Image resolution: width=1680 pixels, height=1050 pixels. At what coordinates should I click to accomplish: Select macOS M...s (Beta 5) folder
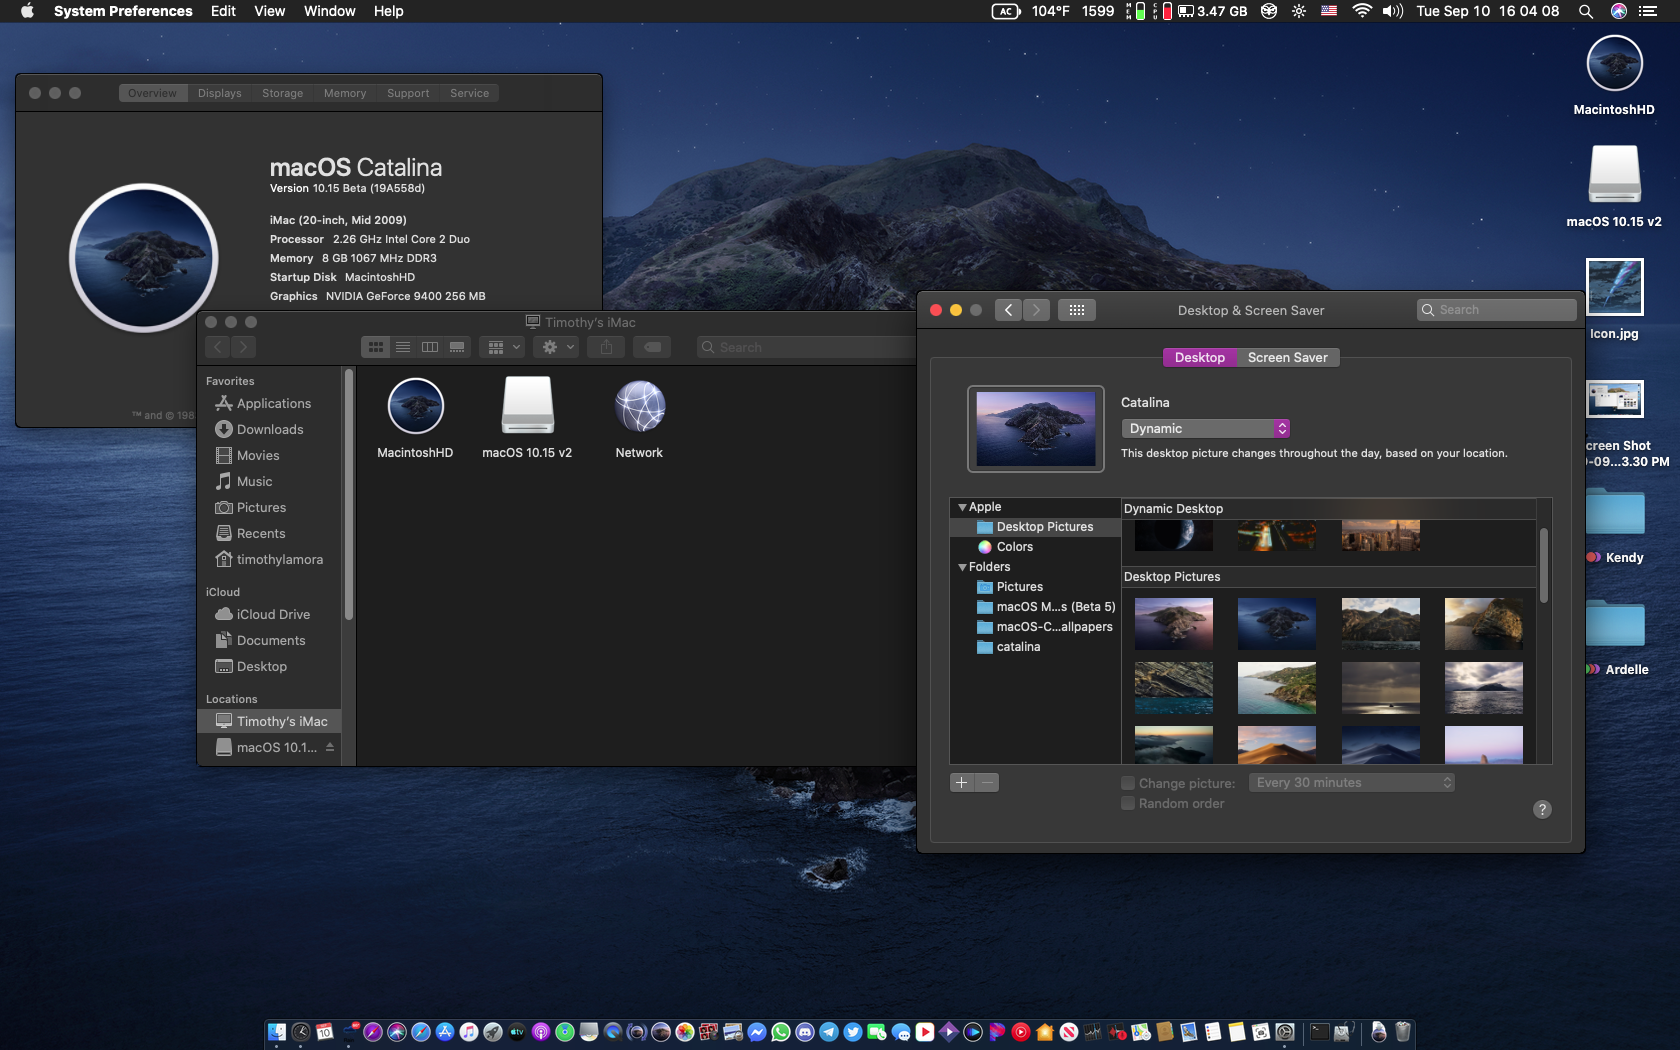click(1035, 607)
